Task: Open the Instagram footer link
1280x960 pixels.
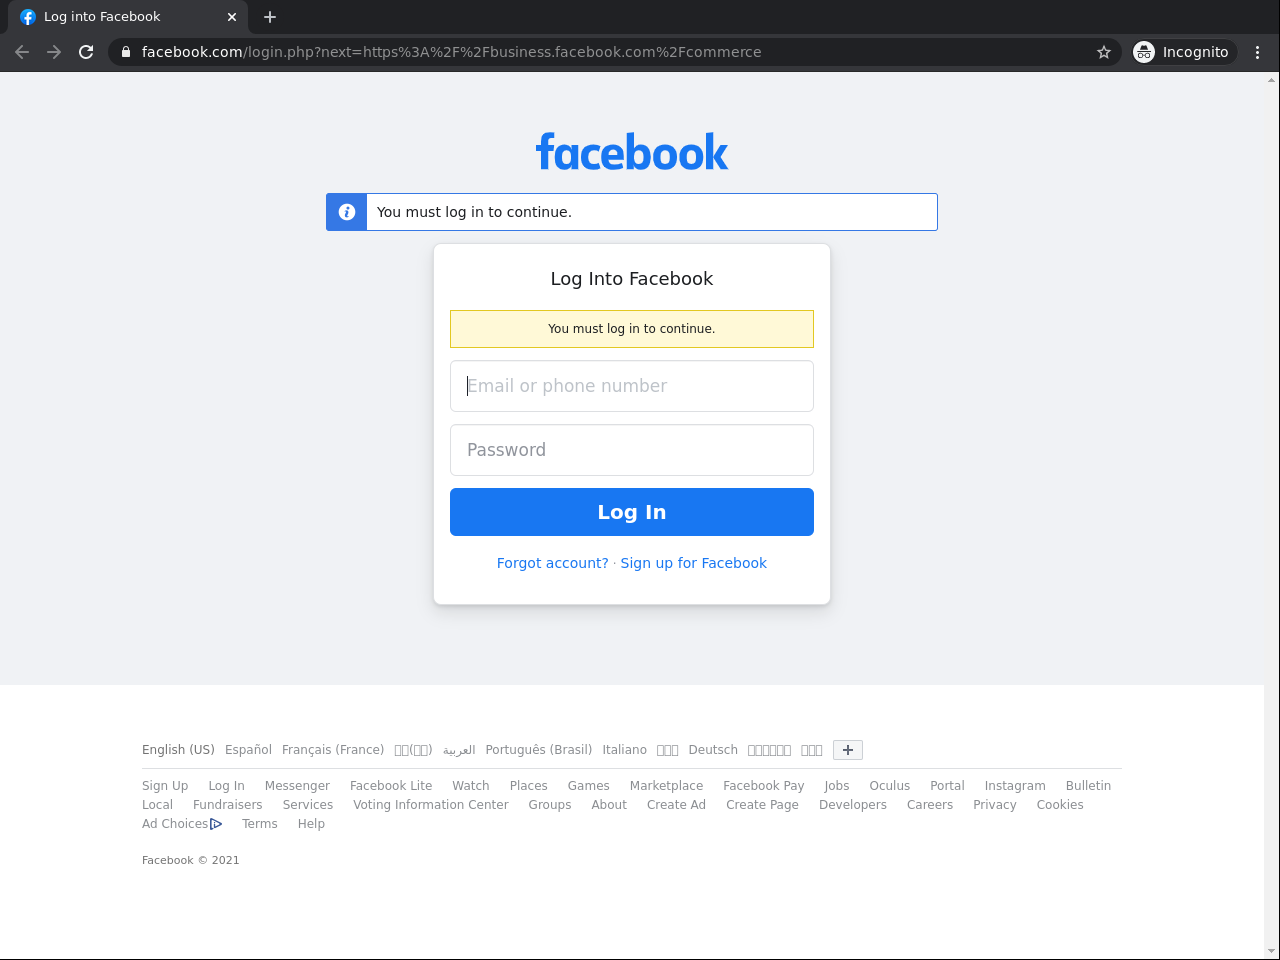Action: pos(1015,786)
